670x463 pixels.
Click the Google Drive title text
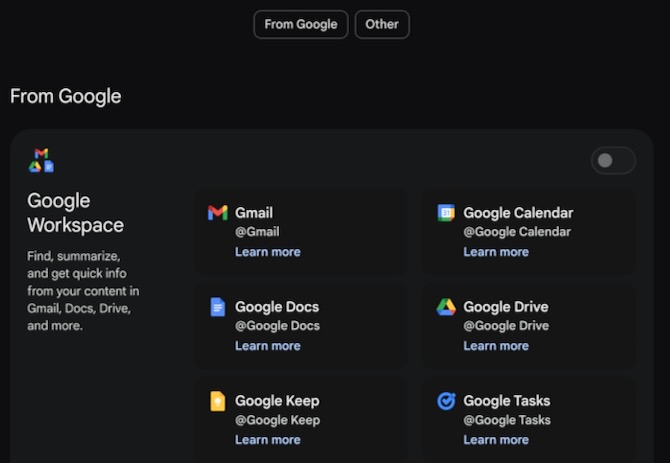coord(506,307)
